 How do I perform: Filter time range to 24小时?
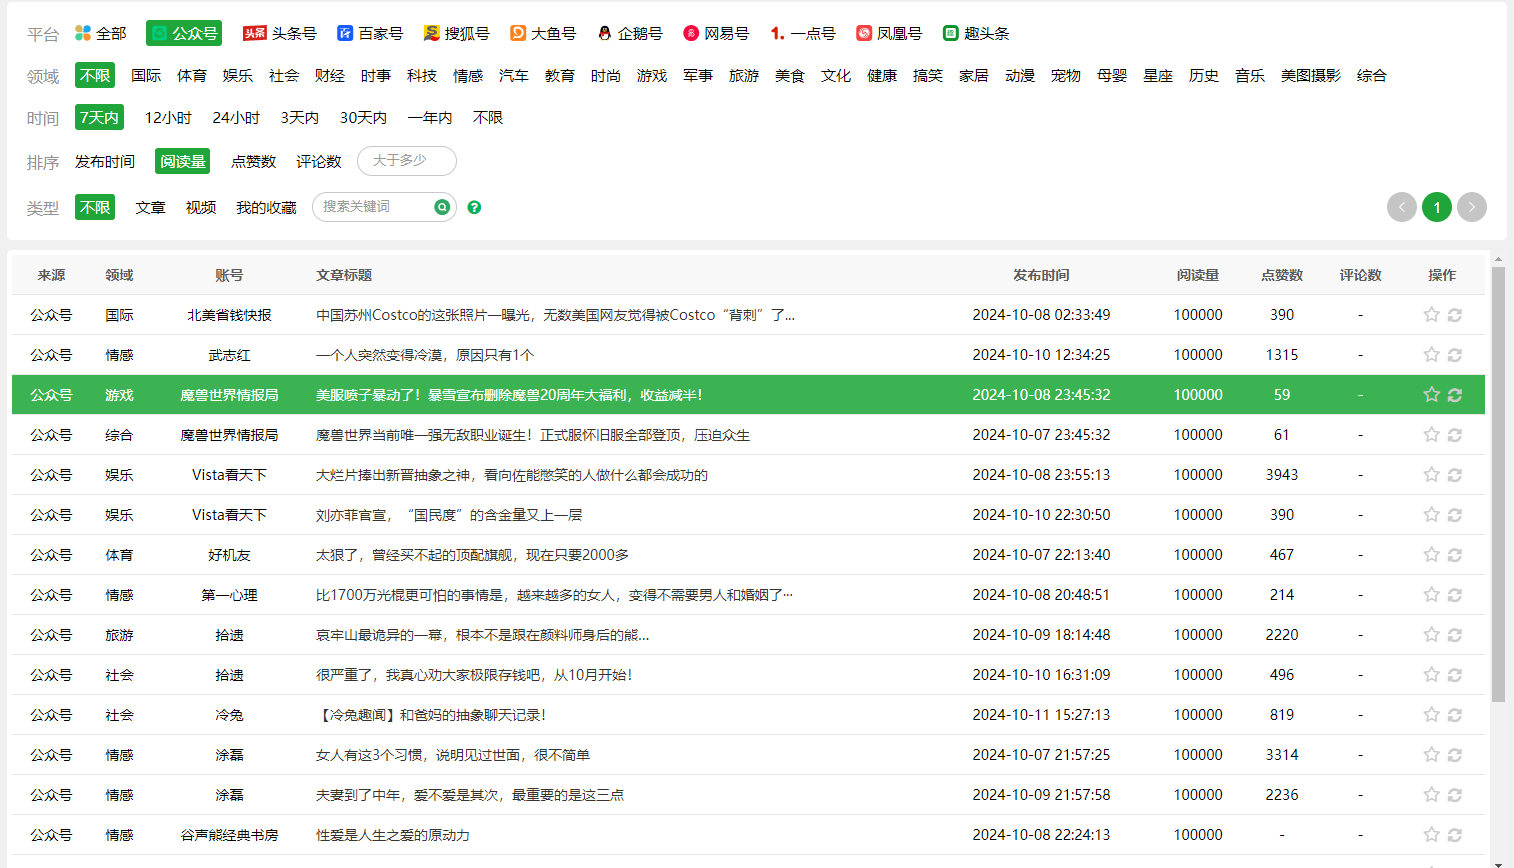point(236,117)
